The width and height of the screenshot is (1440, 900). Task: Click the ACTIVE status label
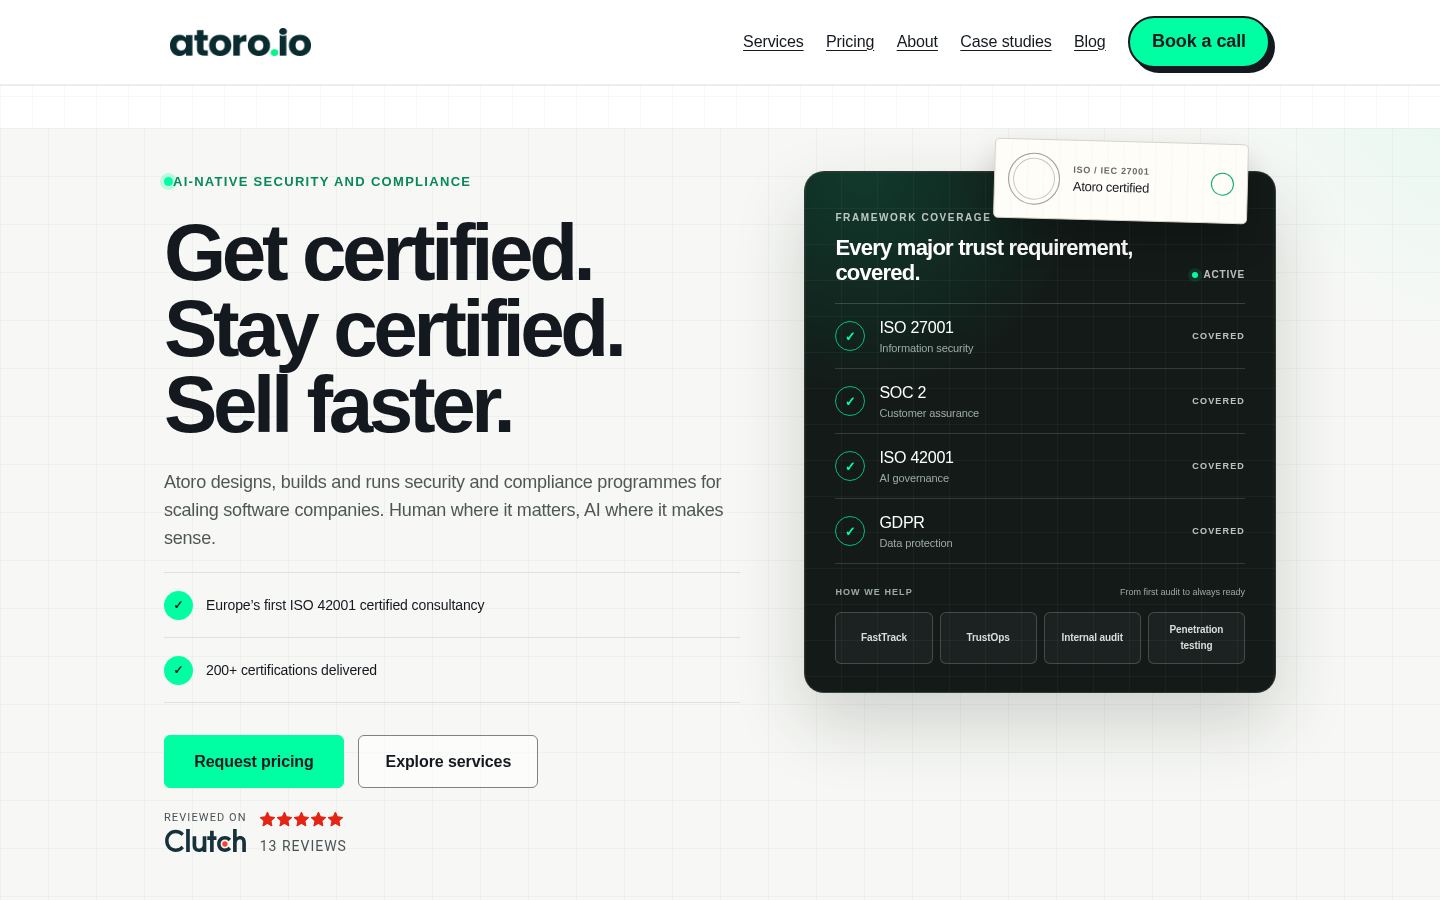(x=1224, y=274)
